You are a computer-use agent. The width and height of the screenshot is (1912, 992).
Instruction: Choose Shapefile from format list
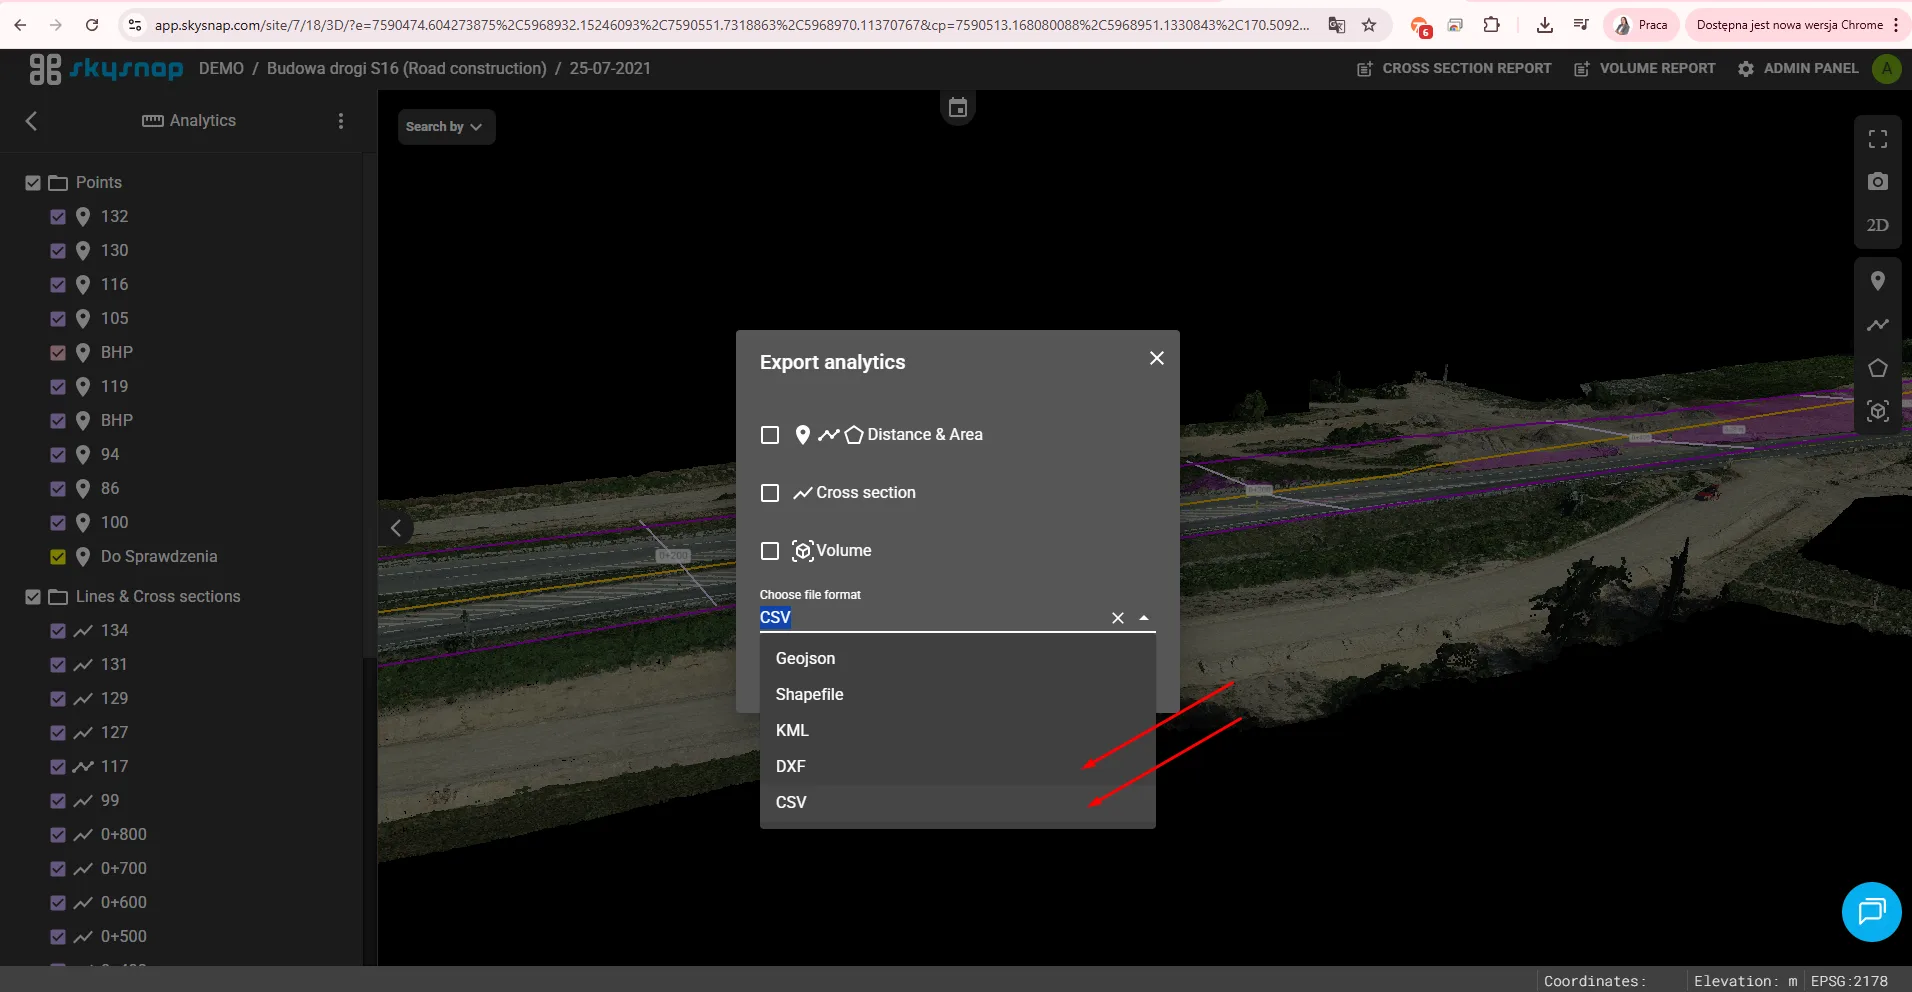click(x=809, y=694)
